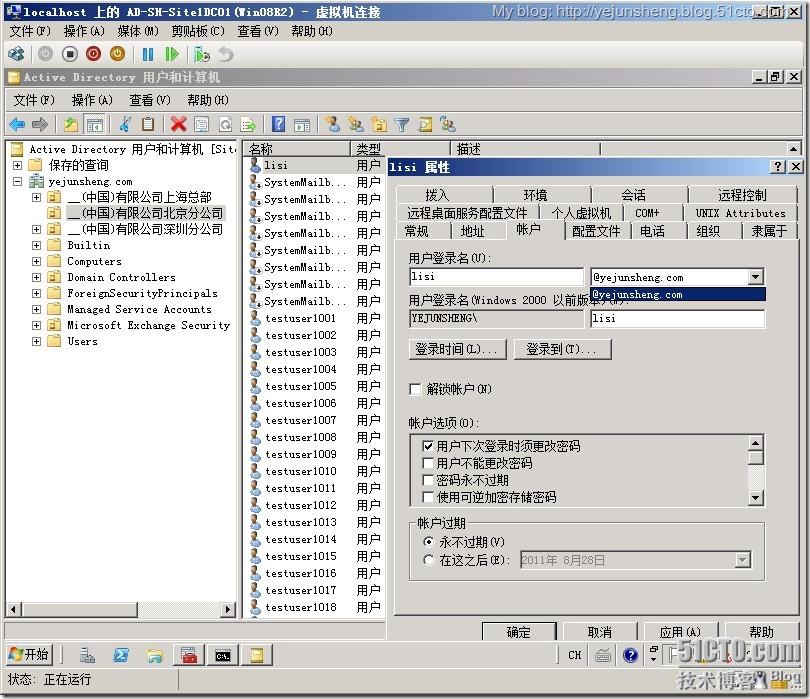Check 密码永不过期 option
Image resolution: width=810 pixels, height=699 pixels.
(x=428, y=480)
